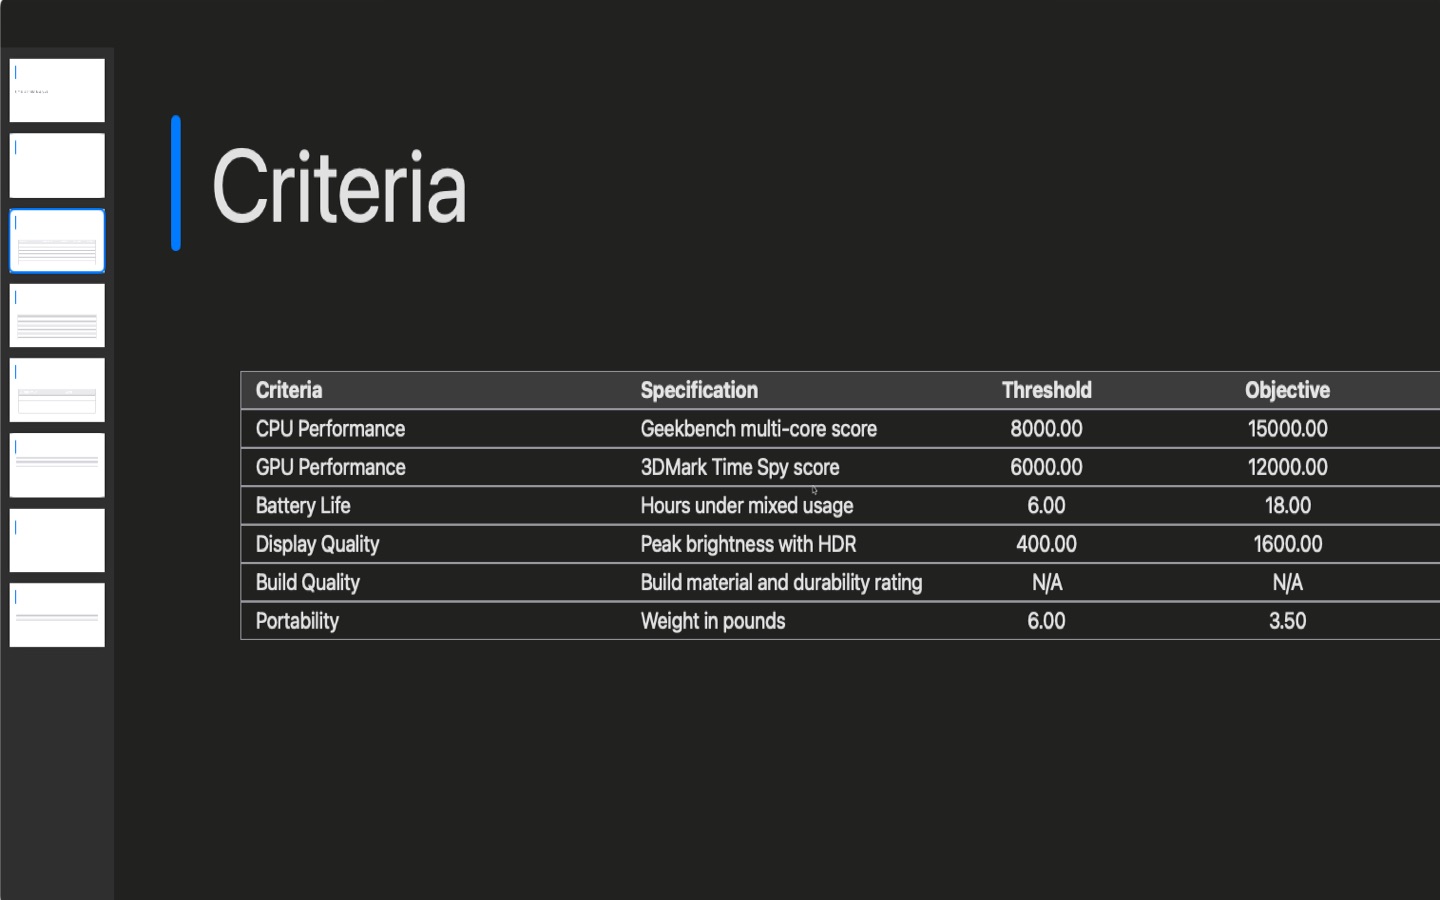Open the sixth slide in the sidebar

[x=56, y=464]
